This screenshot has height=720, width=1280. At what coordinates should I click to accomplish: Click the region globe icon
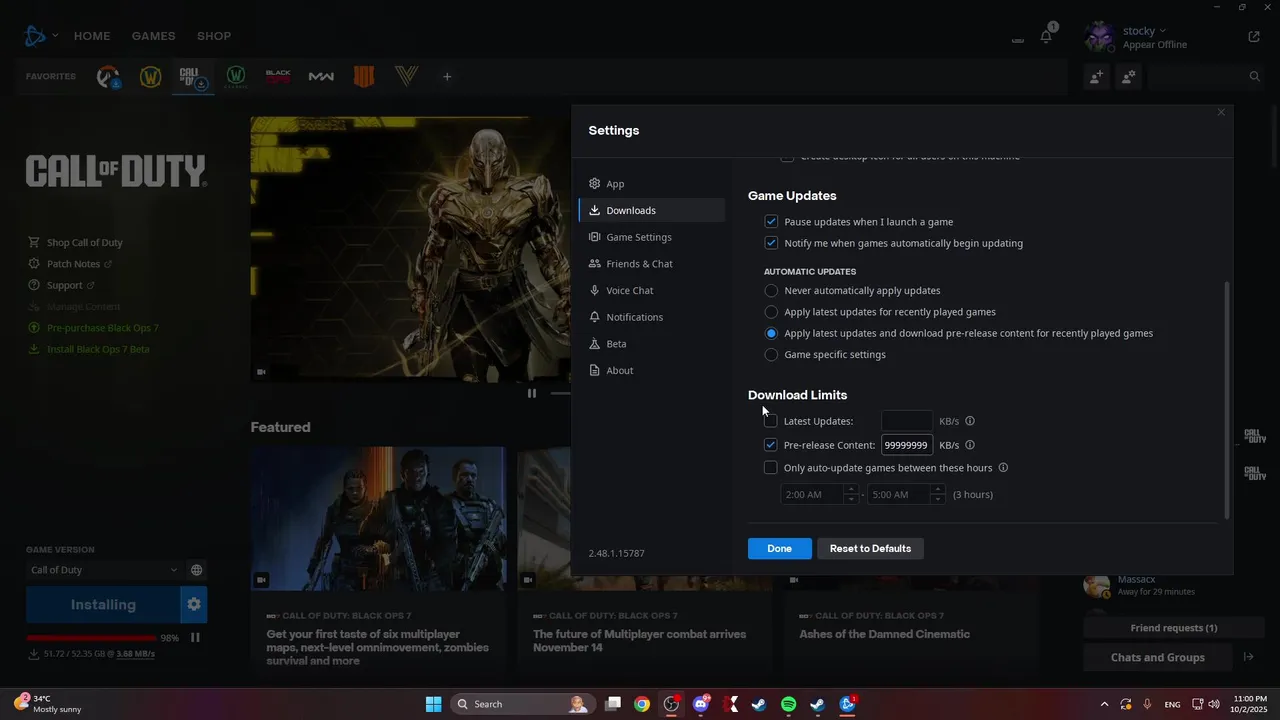tap(197, 570)
